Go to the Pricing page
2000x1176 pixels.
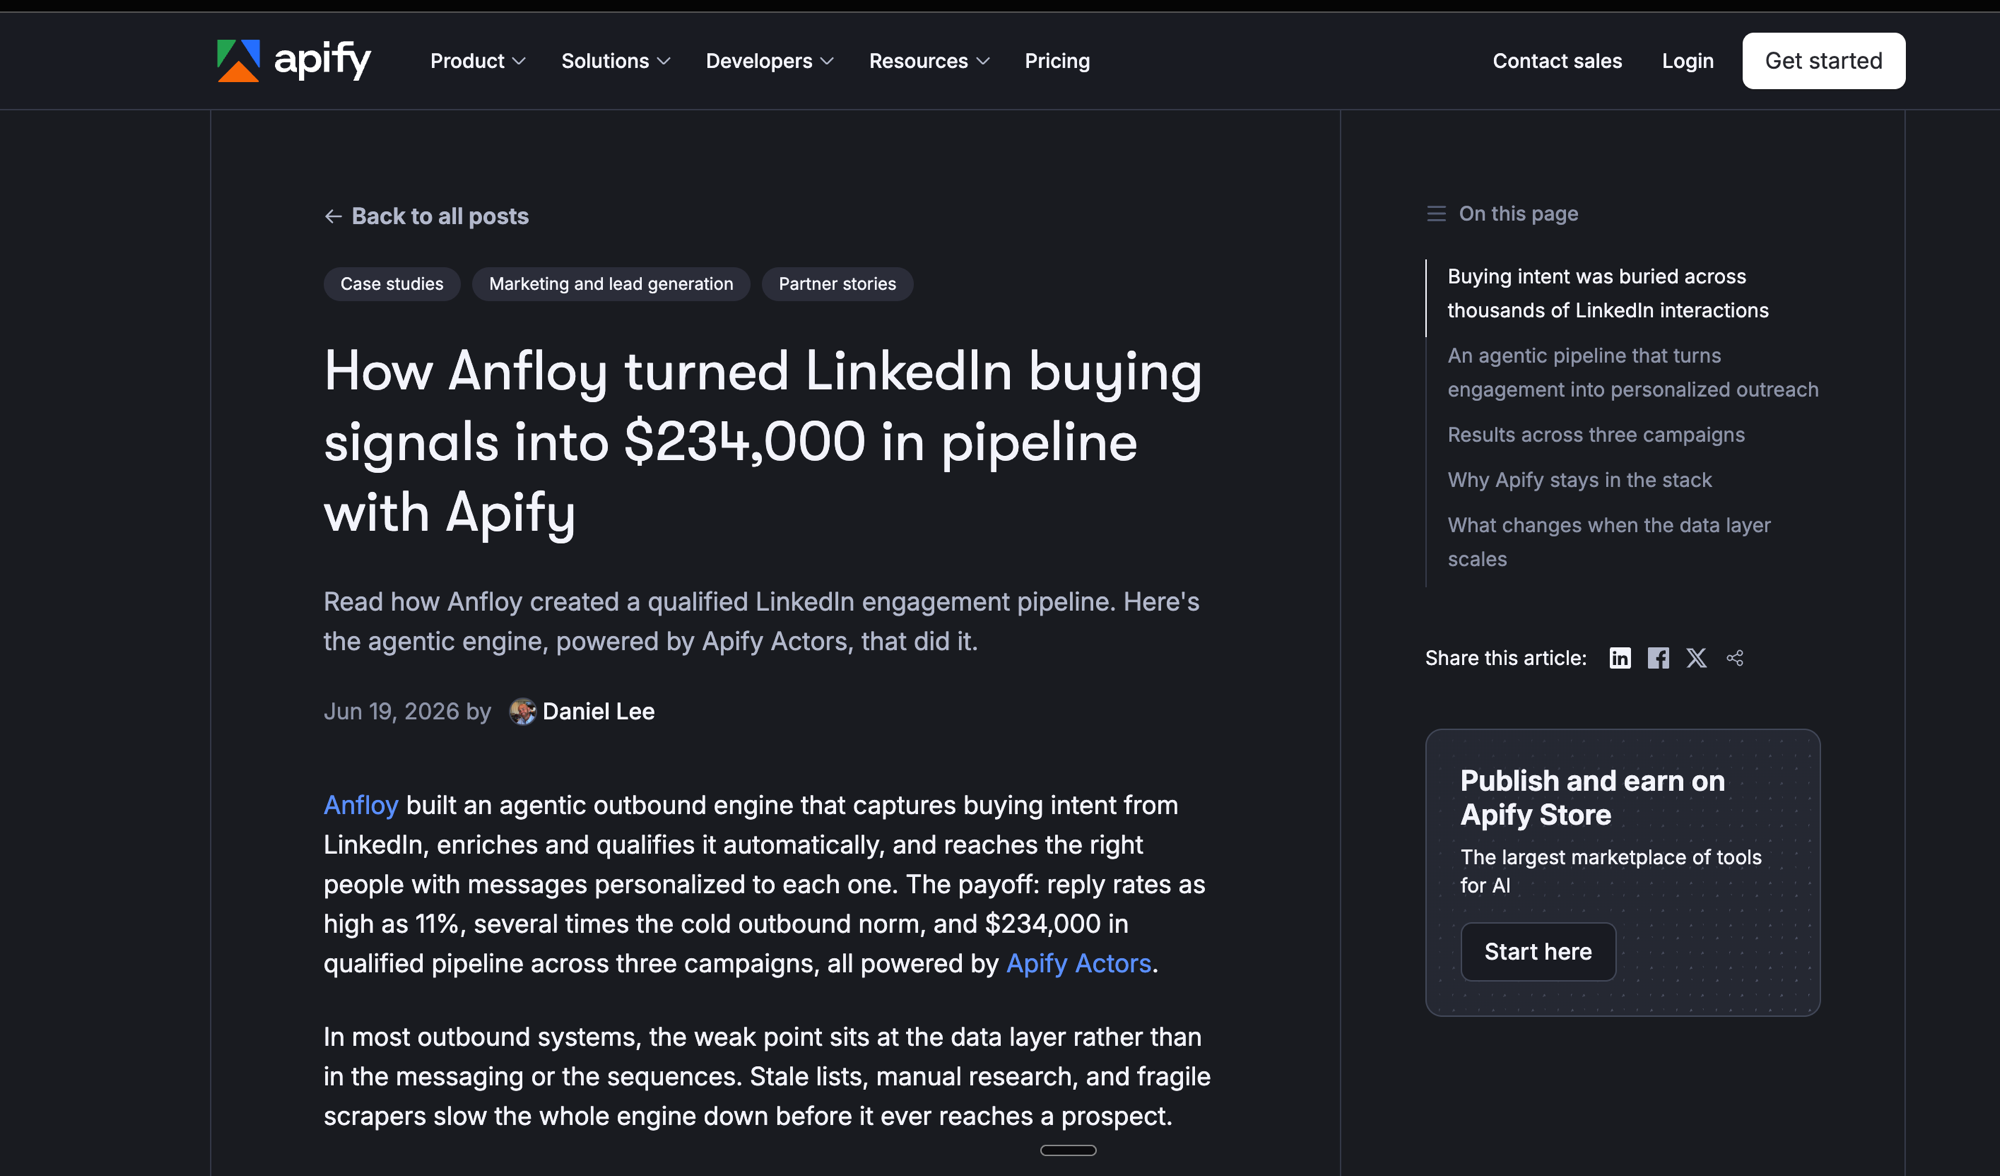point(1057,61)
